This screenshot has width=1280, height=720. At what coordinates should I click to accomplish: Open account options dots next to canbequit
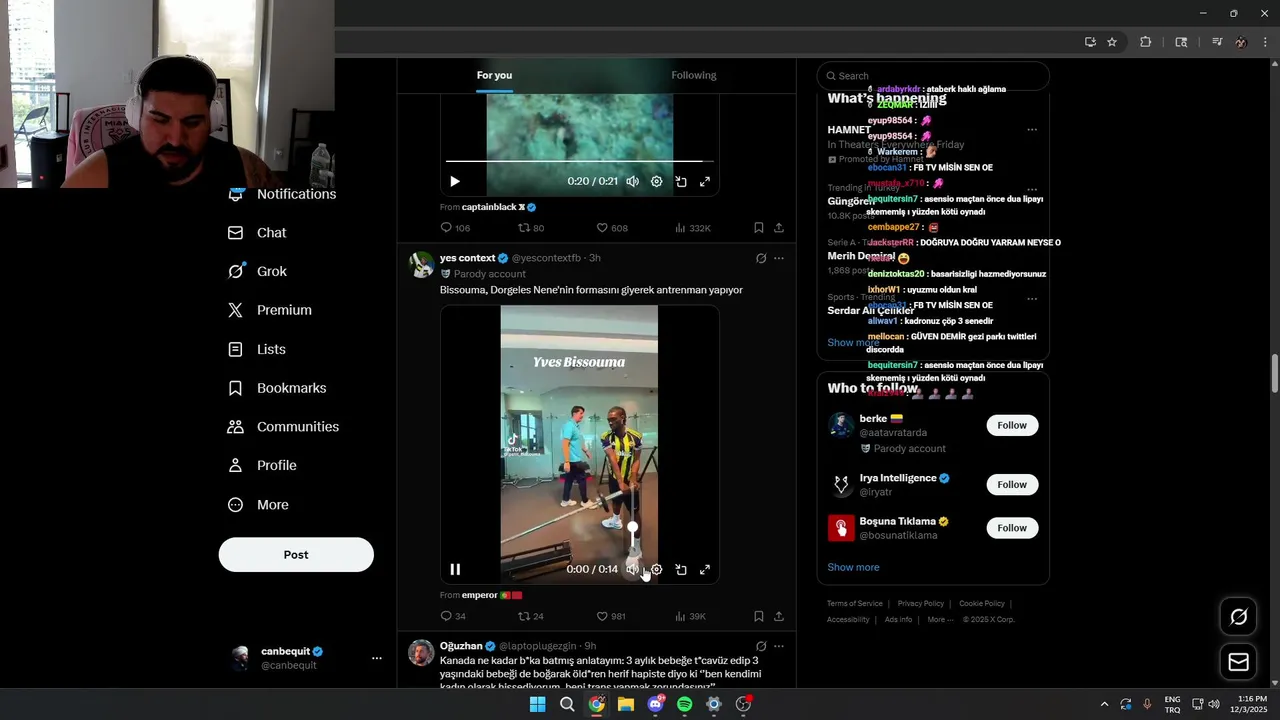377,658
